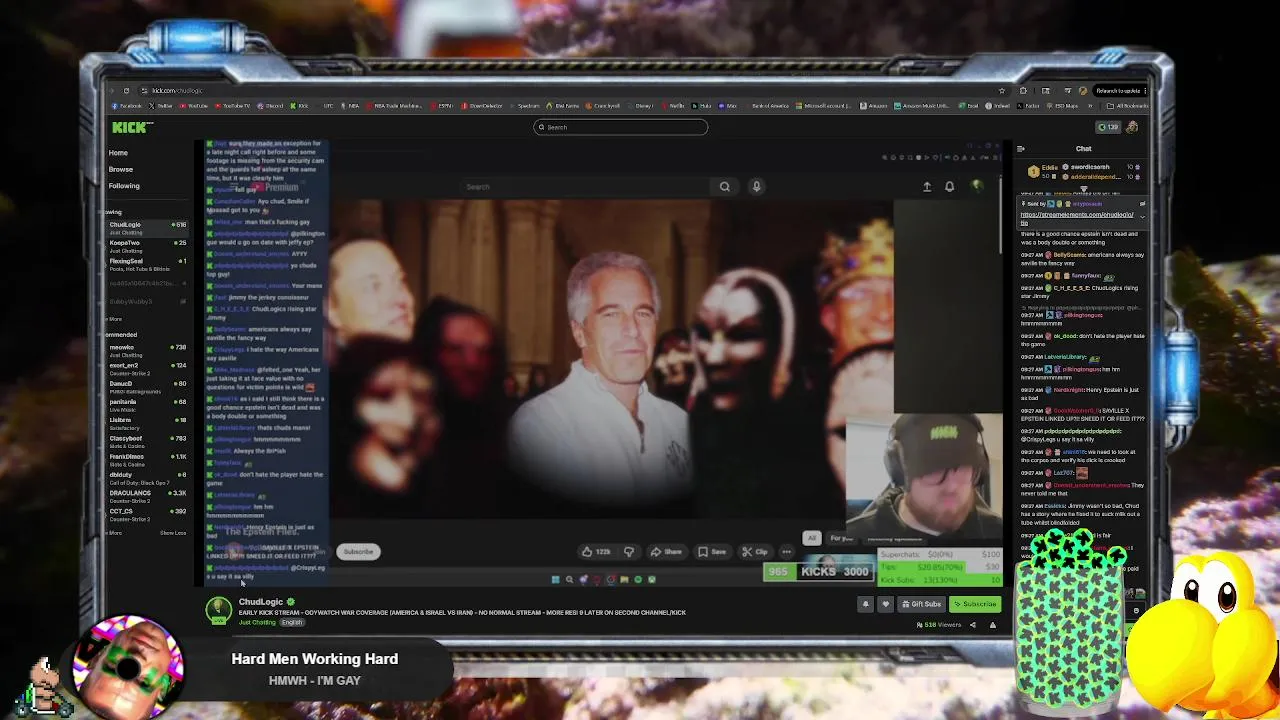Open the streamelements tip link in chat

click(x=1077, y=217)
